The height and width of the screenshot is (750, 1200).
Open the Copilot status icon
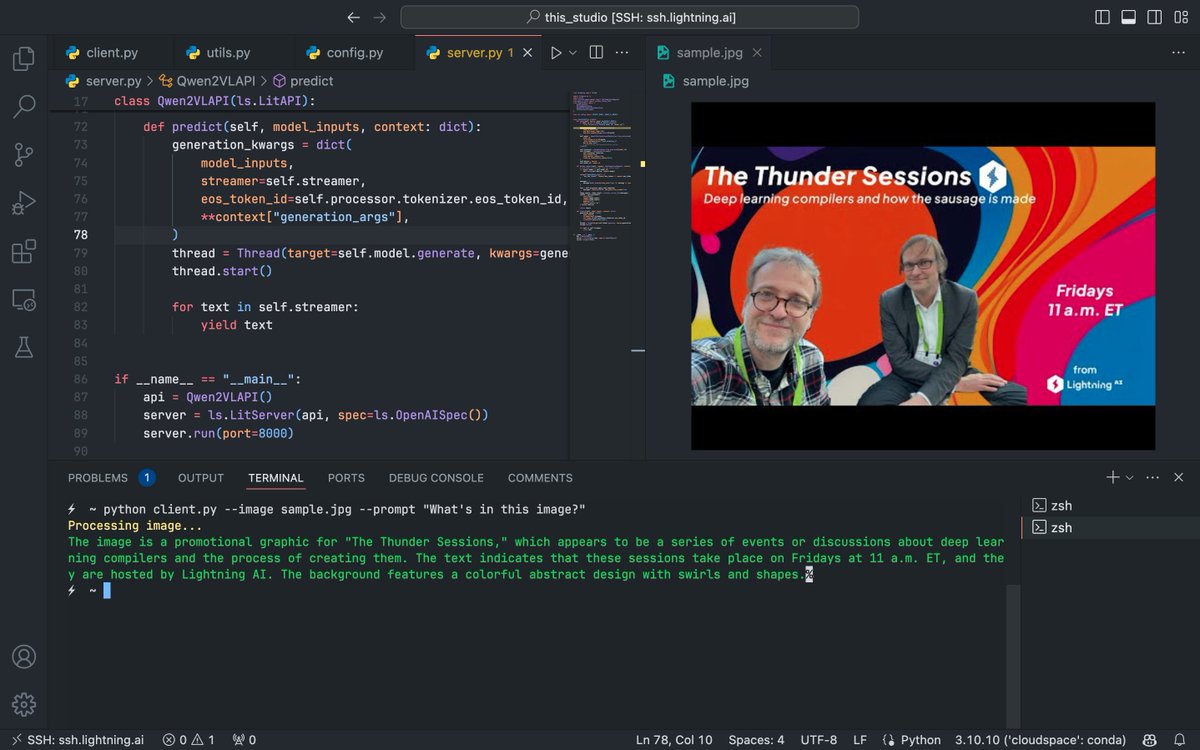1150,740
